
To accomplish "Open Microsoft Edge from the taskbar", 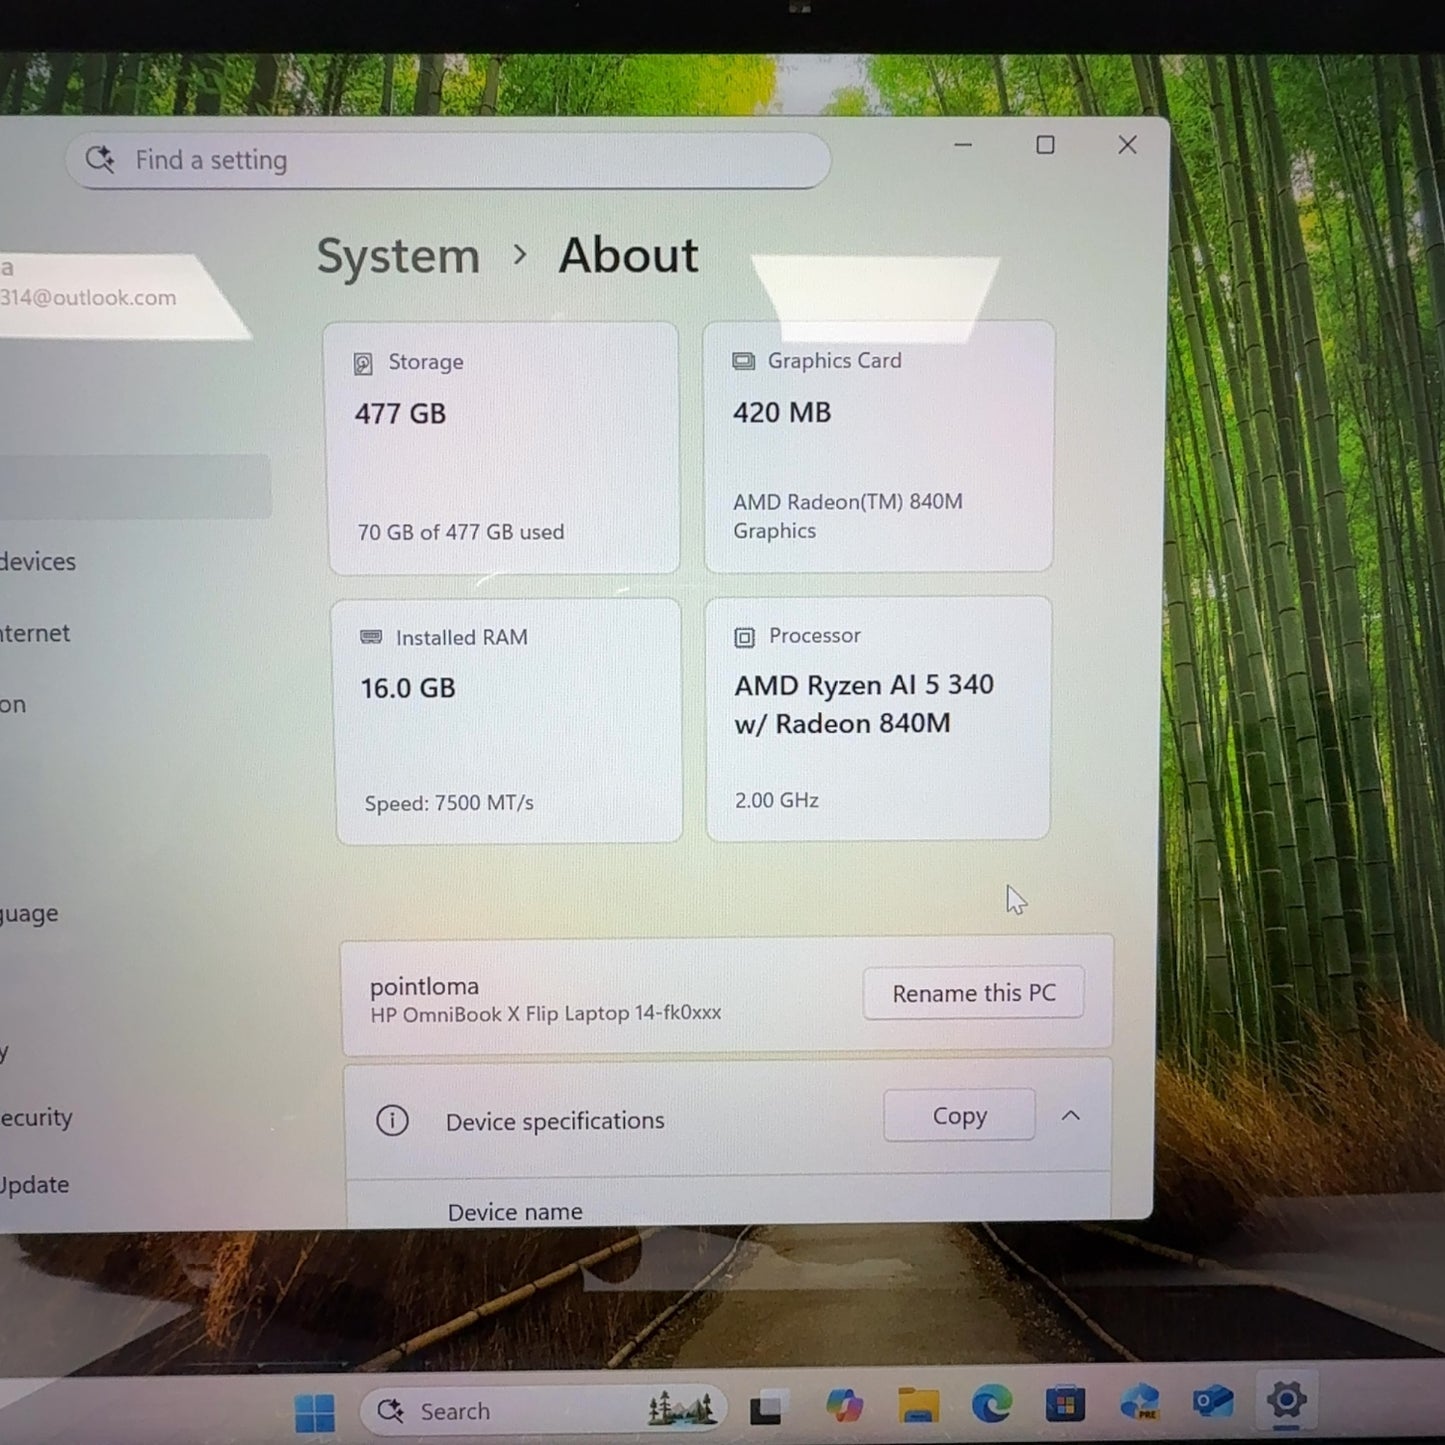I will coord(992,1404).
